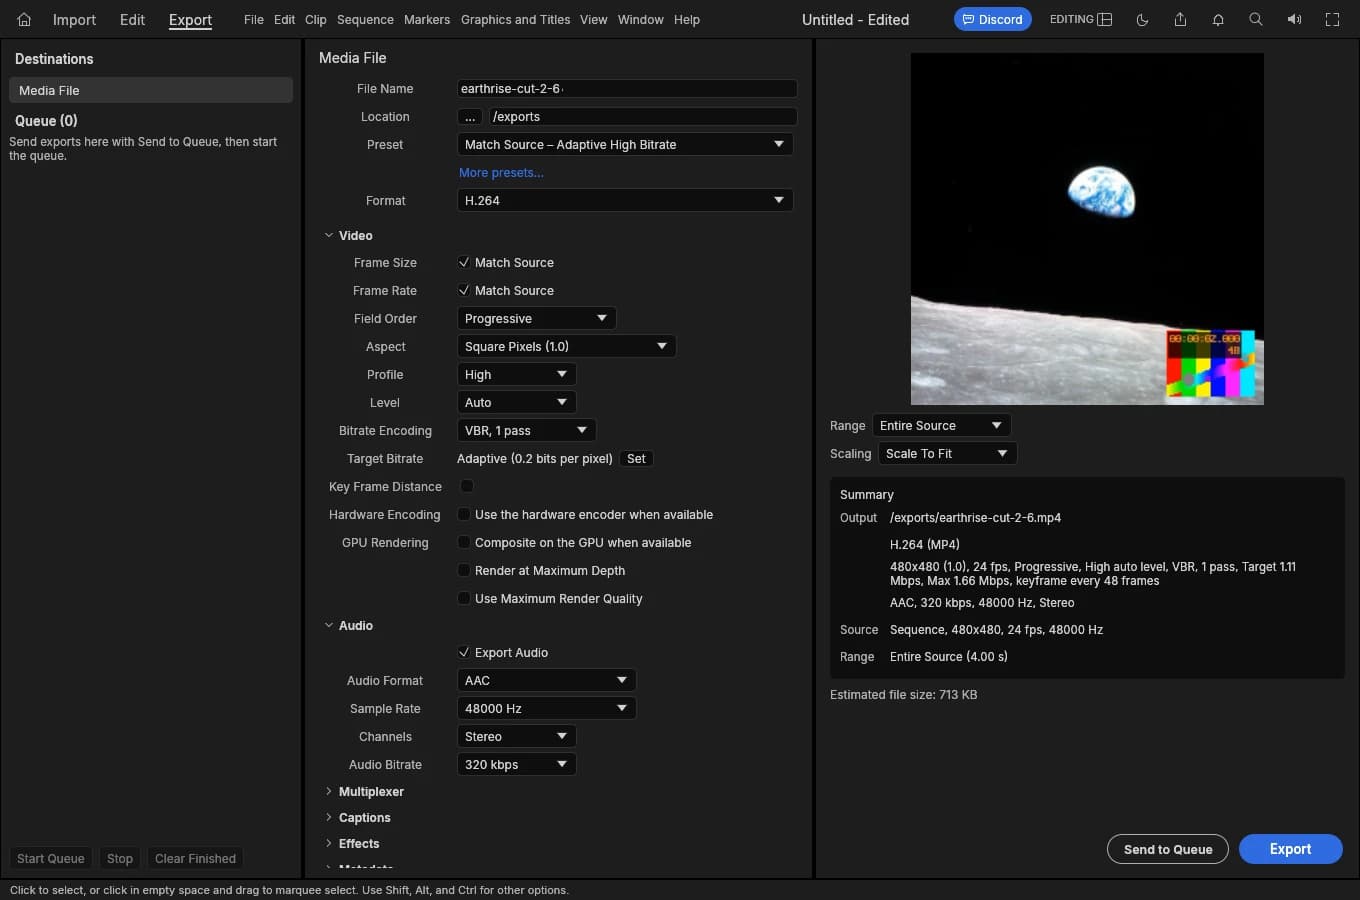
Task: Enable Composite on the GPU when available
Action: (464, 542)
